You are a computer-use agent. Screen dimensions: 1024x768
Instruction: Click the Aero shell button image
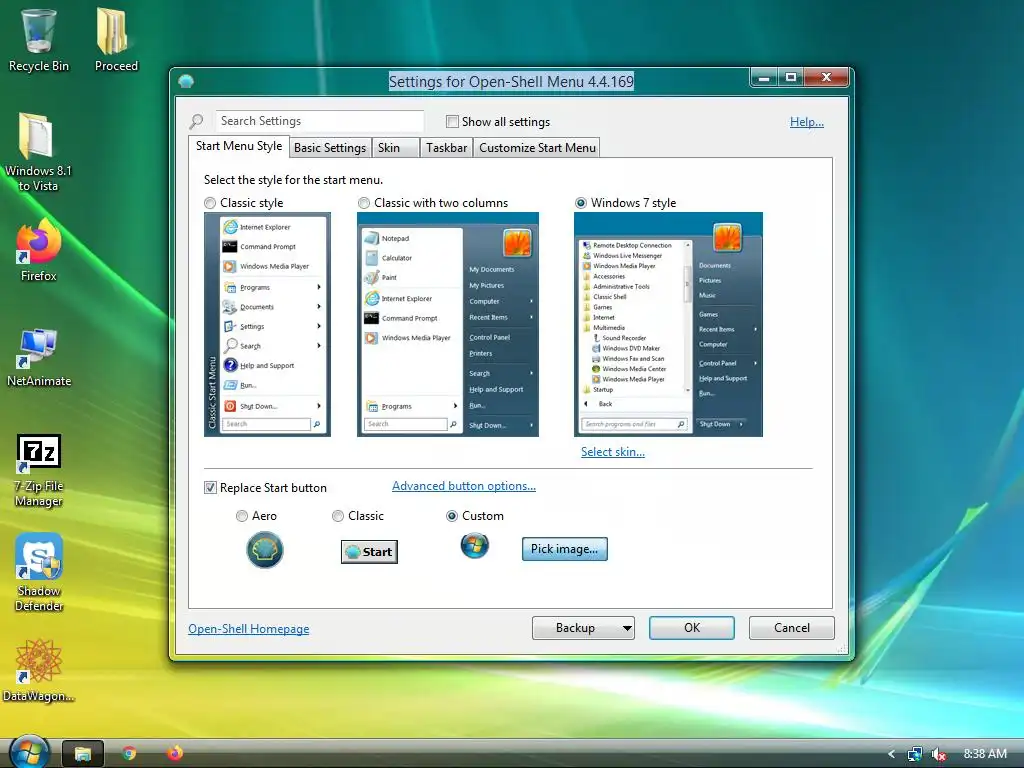tap(264, 549)
